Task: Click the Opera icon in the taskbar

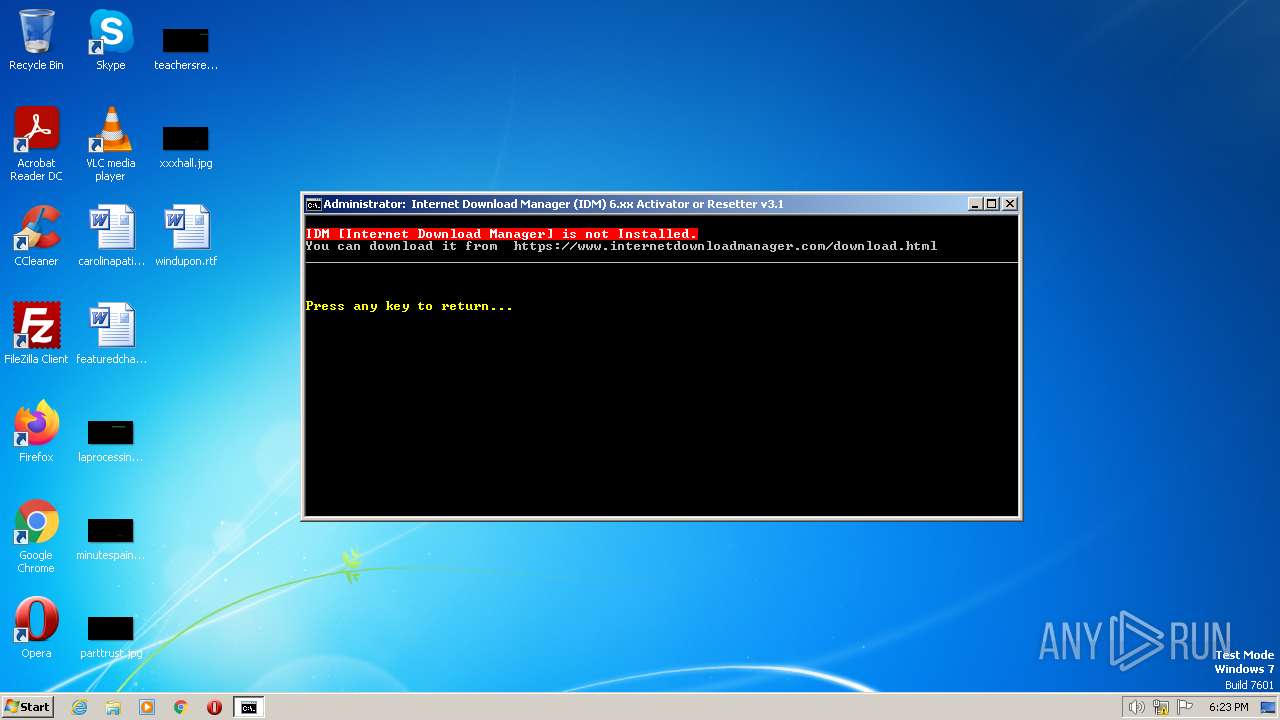Action: click(214, 707)
